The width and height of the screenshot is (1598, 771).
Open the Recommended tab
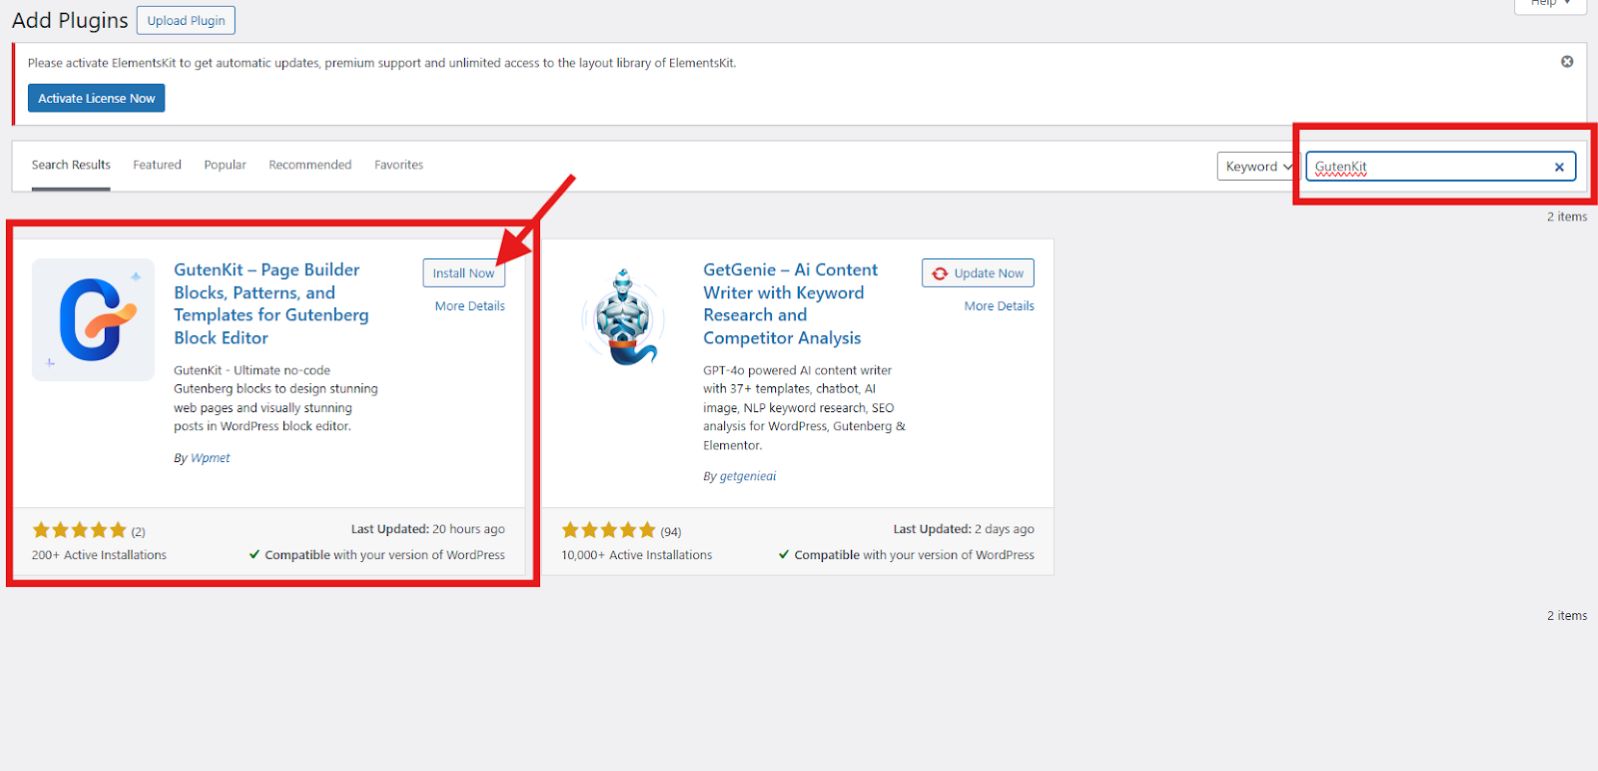[310, 165]
